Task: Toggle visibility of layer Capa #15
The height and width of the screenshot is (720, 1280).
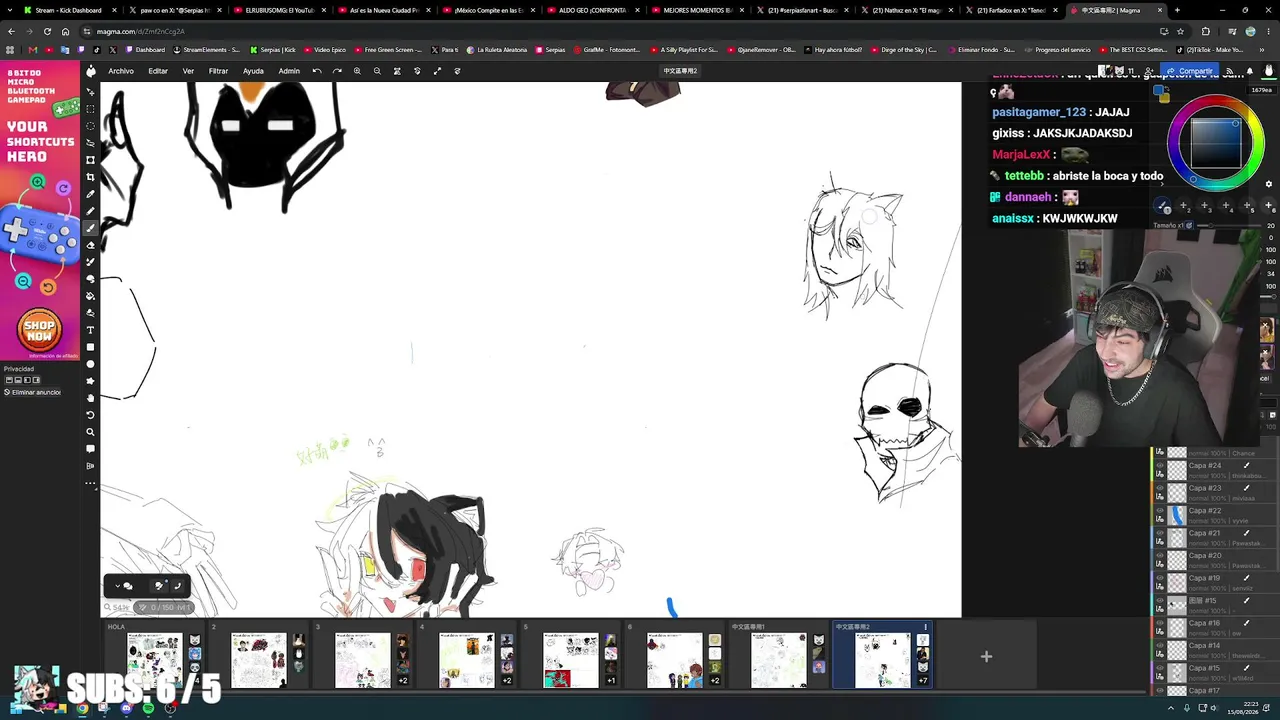Action: pos(1160,667)
